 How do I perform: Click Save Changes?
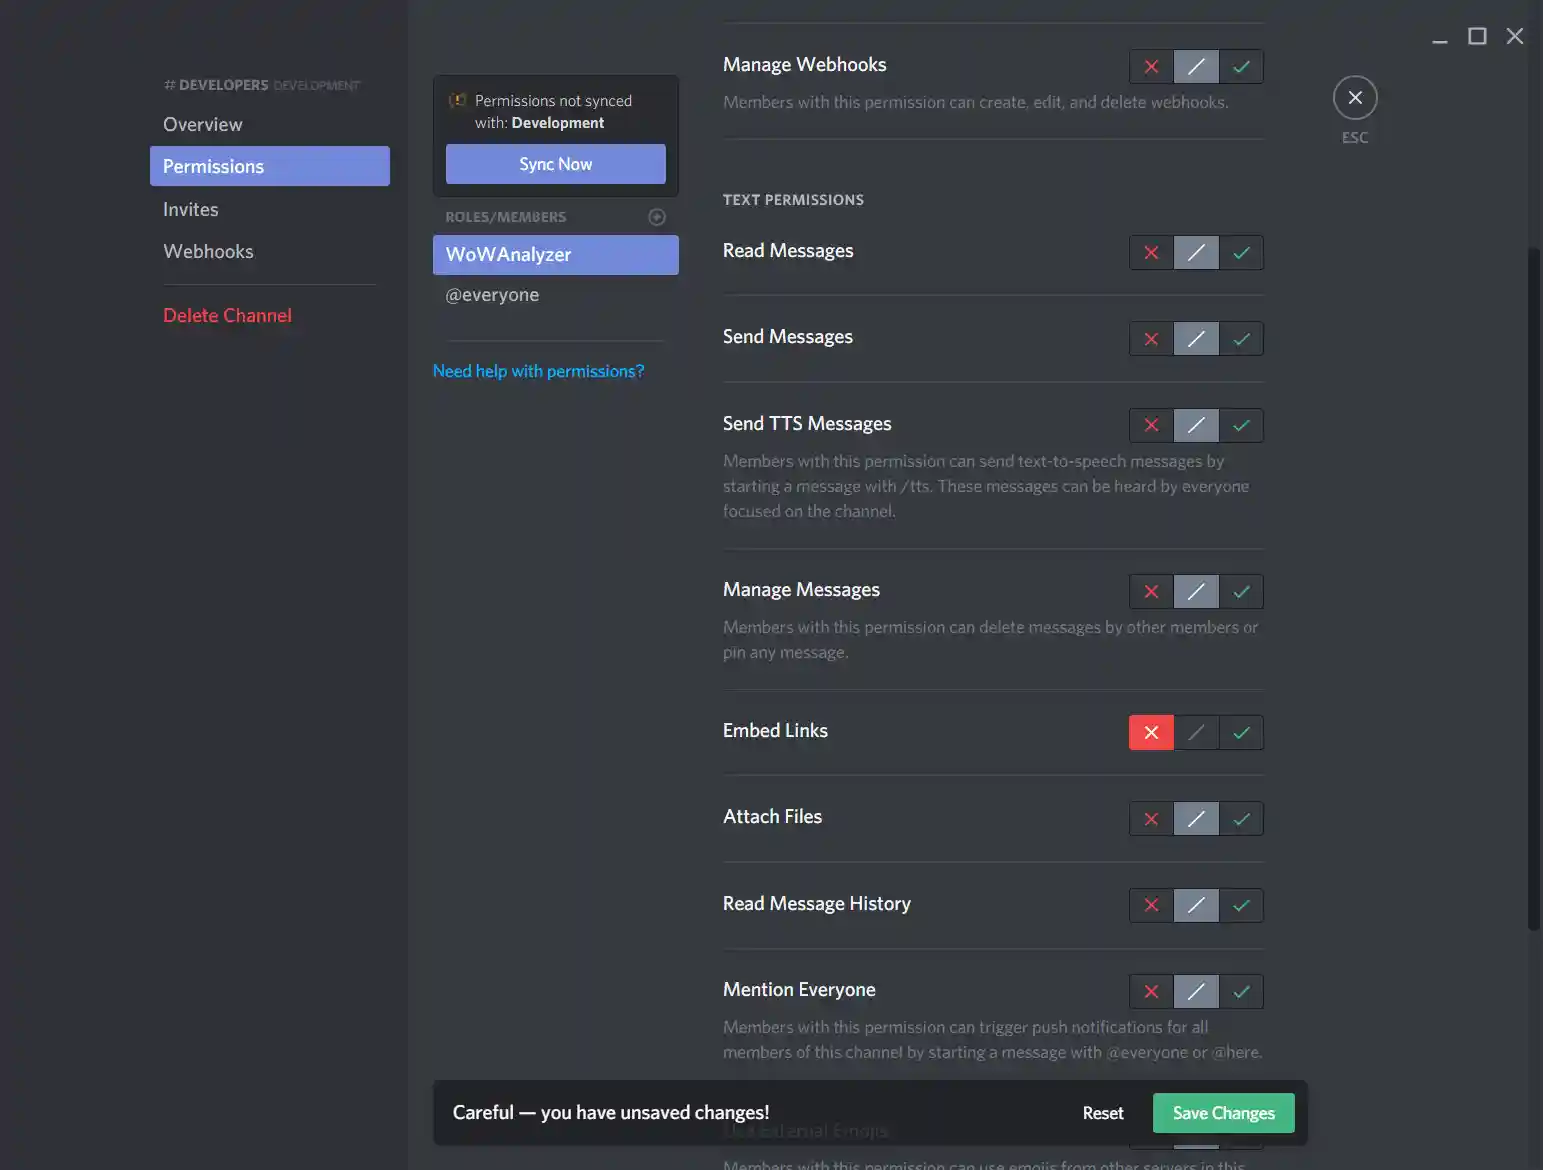[1224, 1113]
